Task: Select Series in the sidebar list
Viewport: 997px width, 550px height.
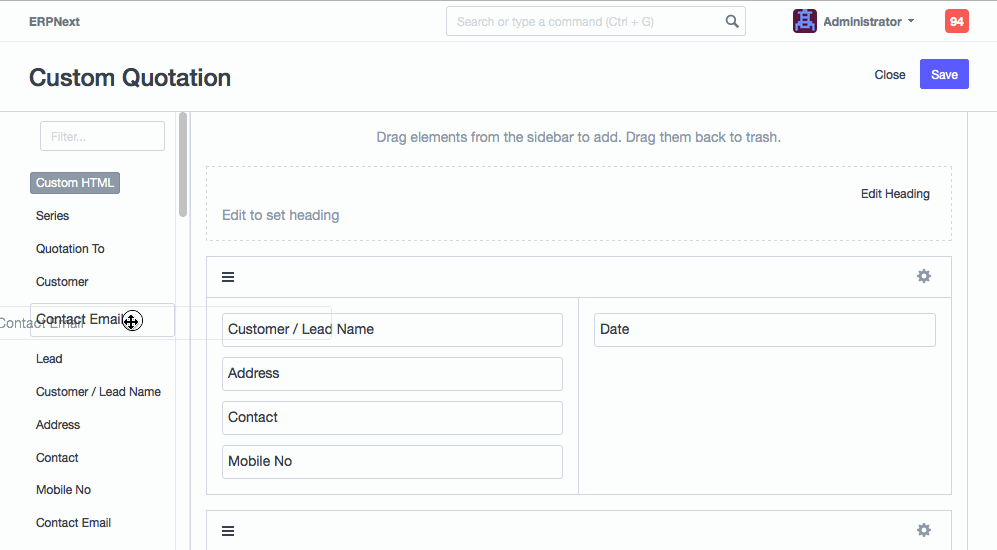Action: tap(53, 216)
